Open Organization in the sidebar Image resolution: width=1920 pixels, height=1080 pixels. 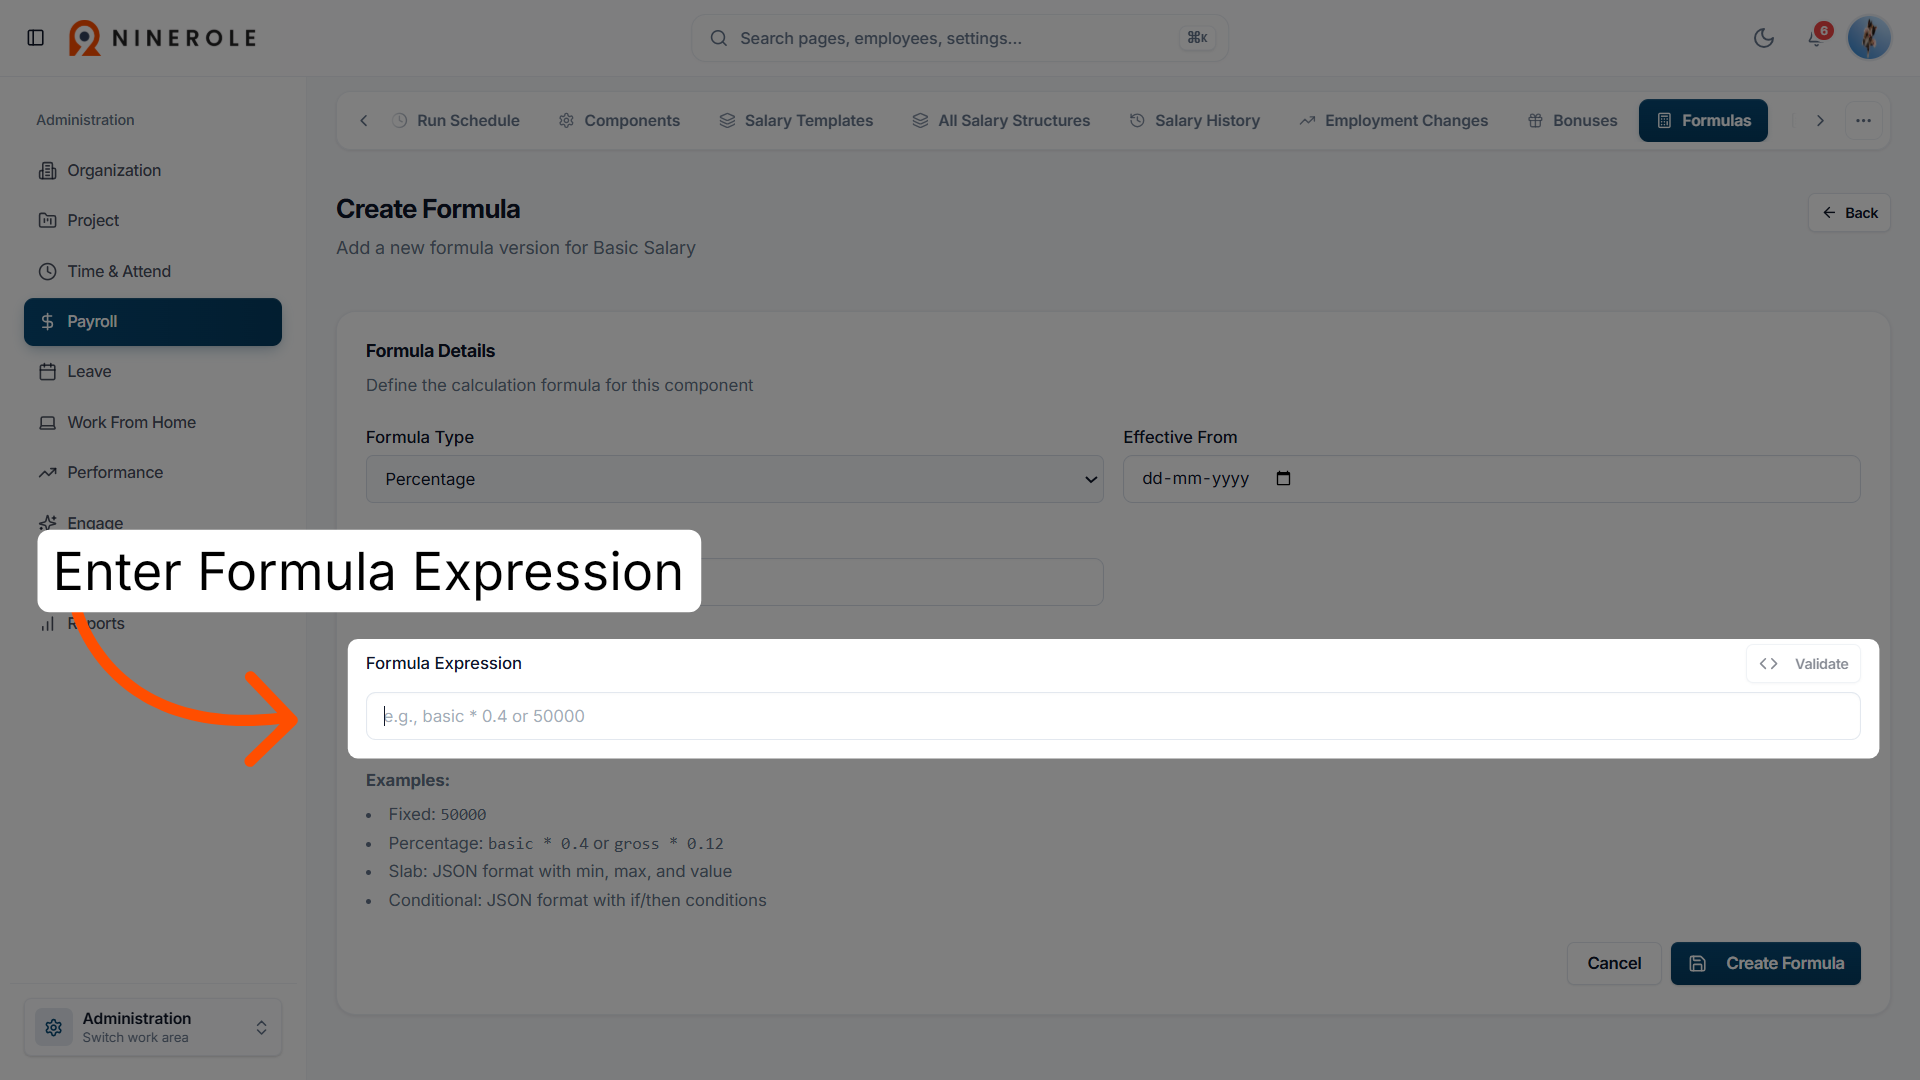click(153, 170)
